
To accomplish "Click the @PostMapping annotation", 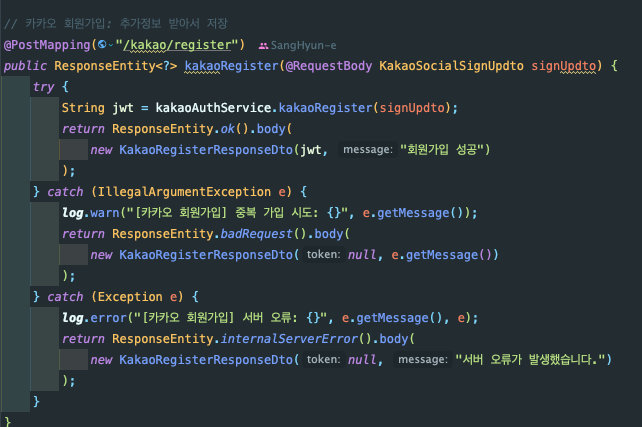I will 47,45.
